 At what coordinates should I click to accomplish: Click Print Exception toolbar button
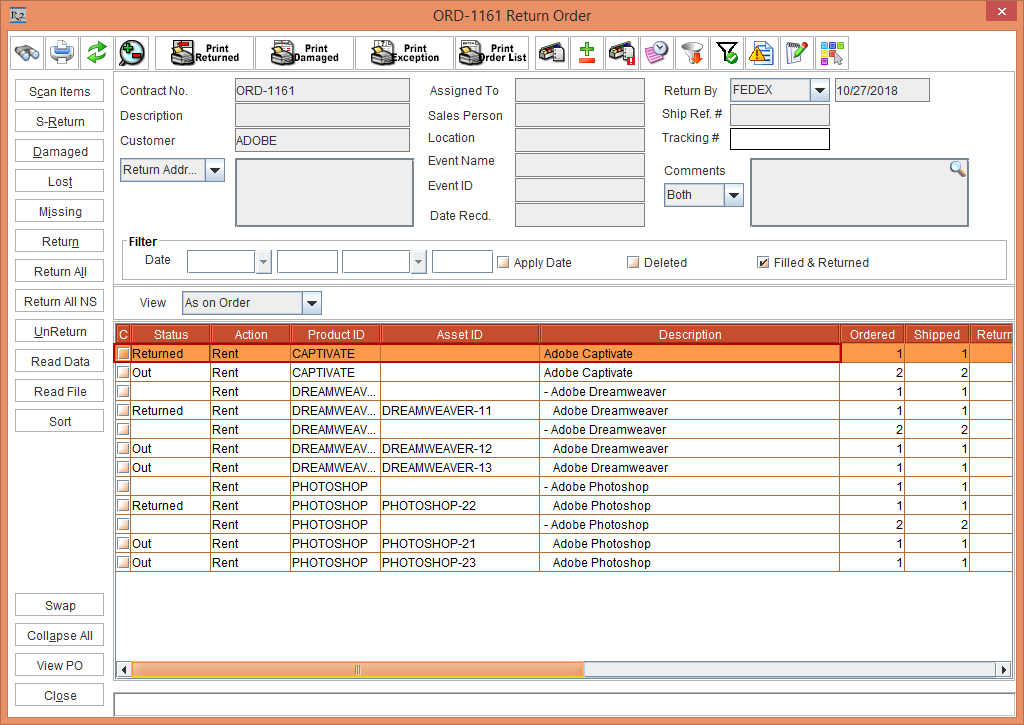pyautogui.click(x=405, y=52)
